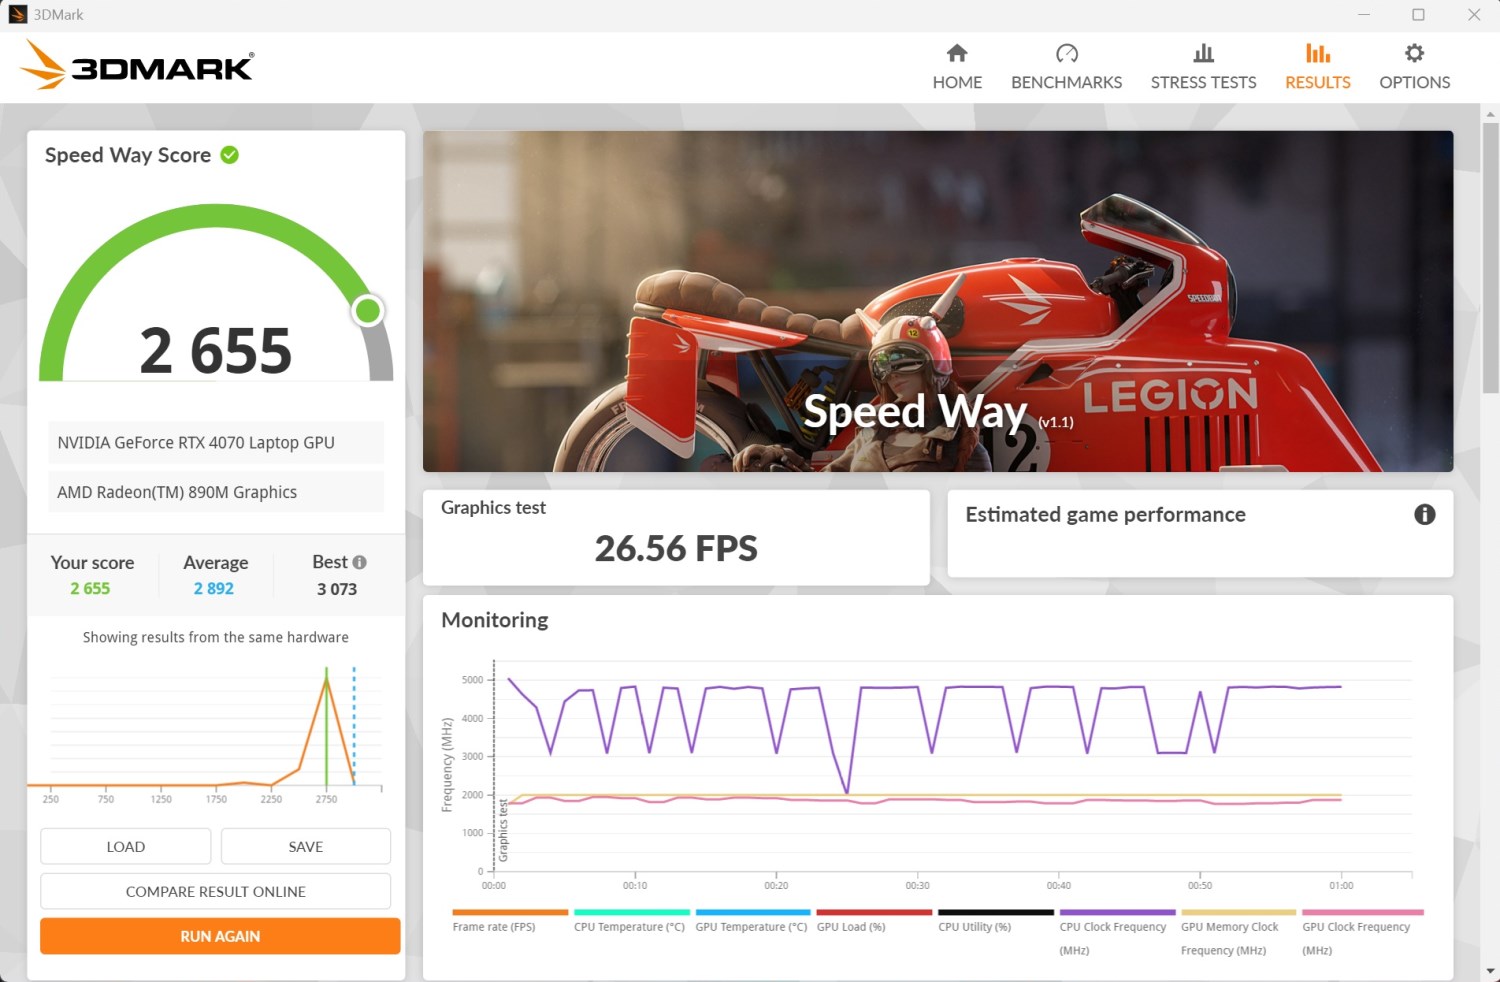Click "Showing results from the same hardware" text

coord(216,637)
